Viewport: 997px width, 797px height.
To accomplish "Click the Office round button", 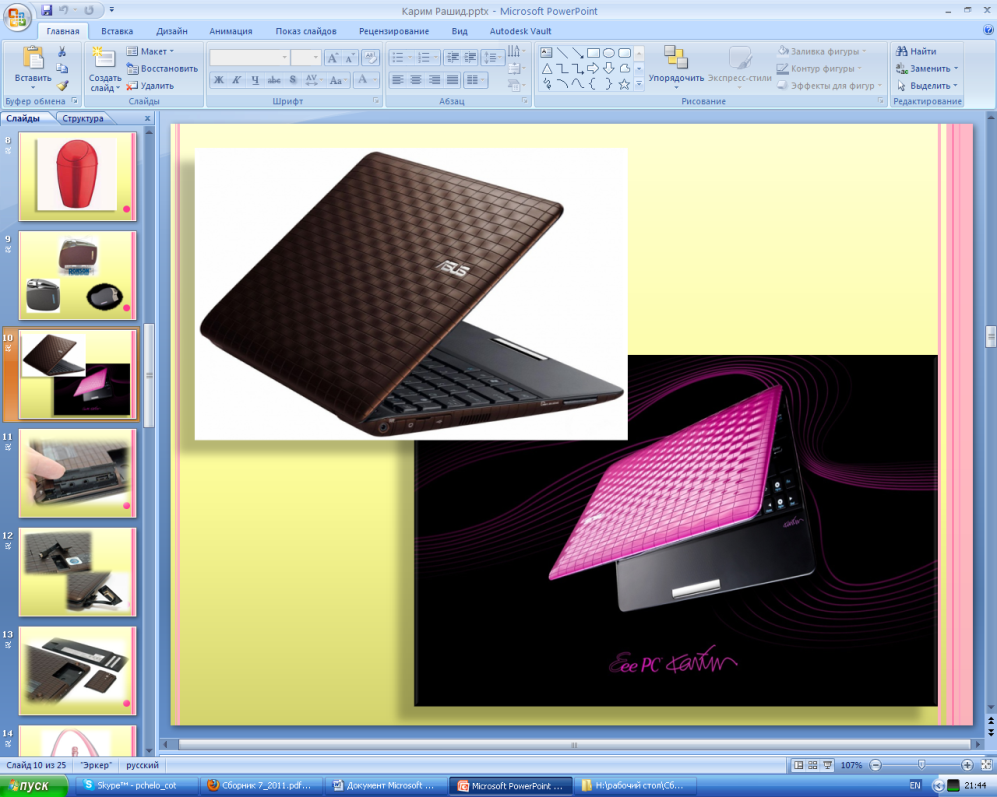I will pyautogui.click(x=17, y=17).
